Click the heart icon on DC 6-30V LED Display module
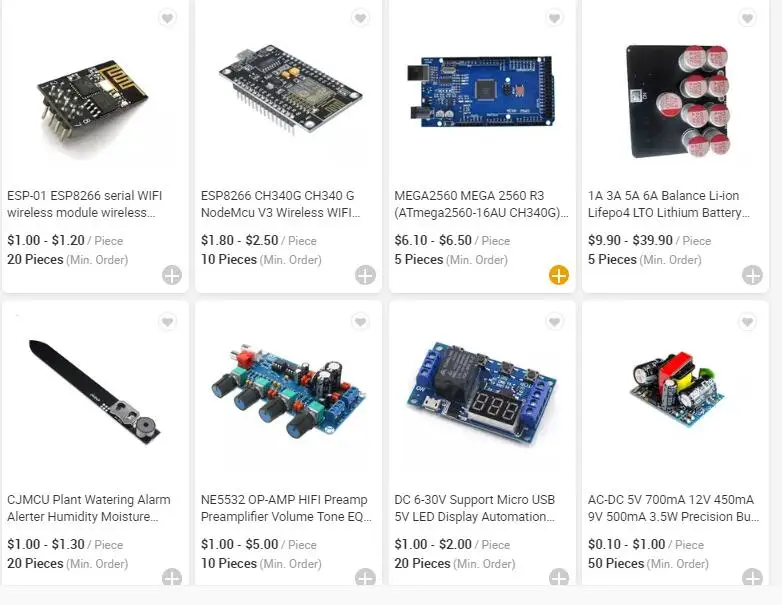 pos(554,322)
